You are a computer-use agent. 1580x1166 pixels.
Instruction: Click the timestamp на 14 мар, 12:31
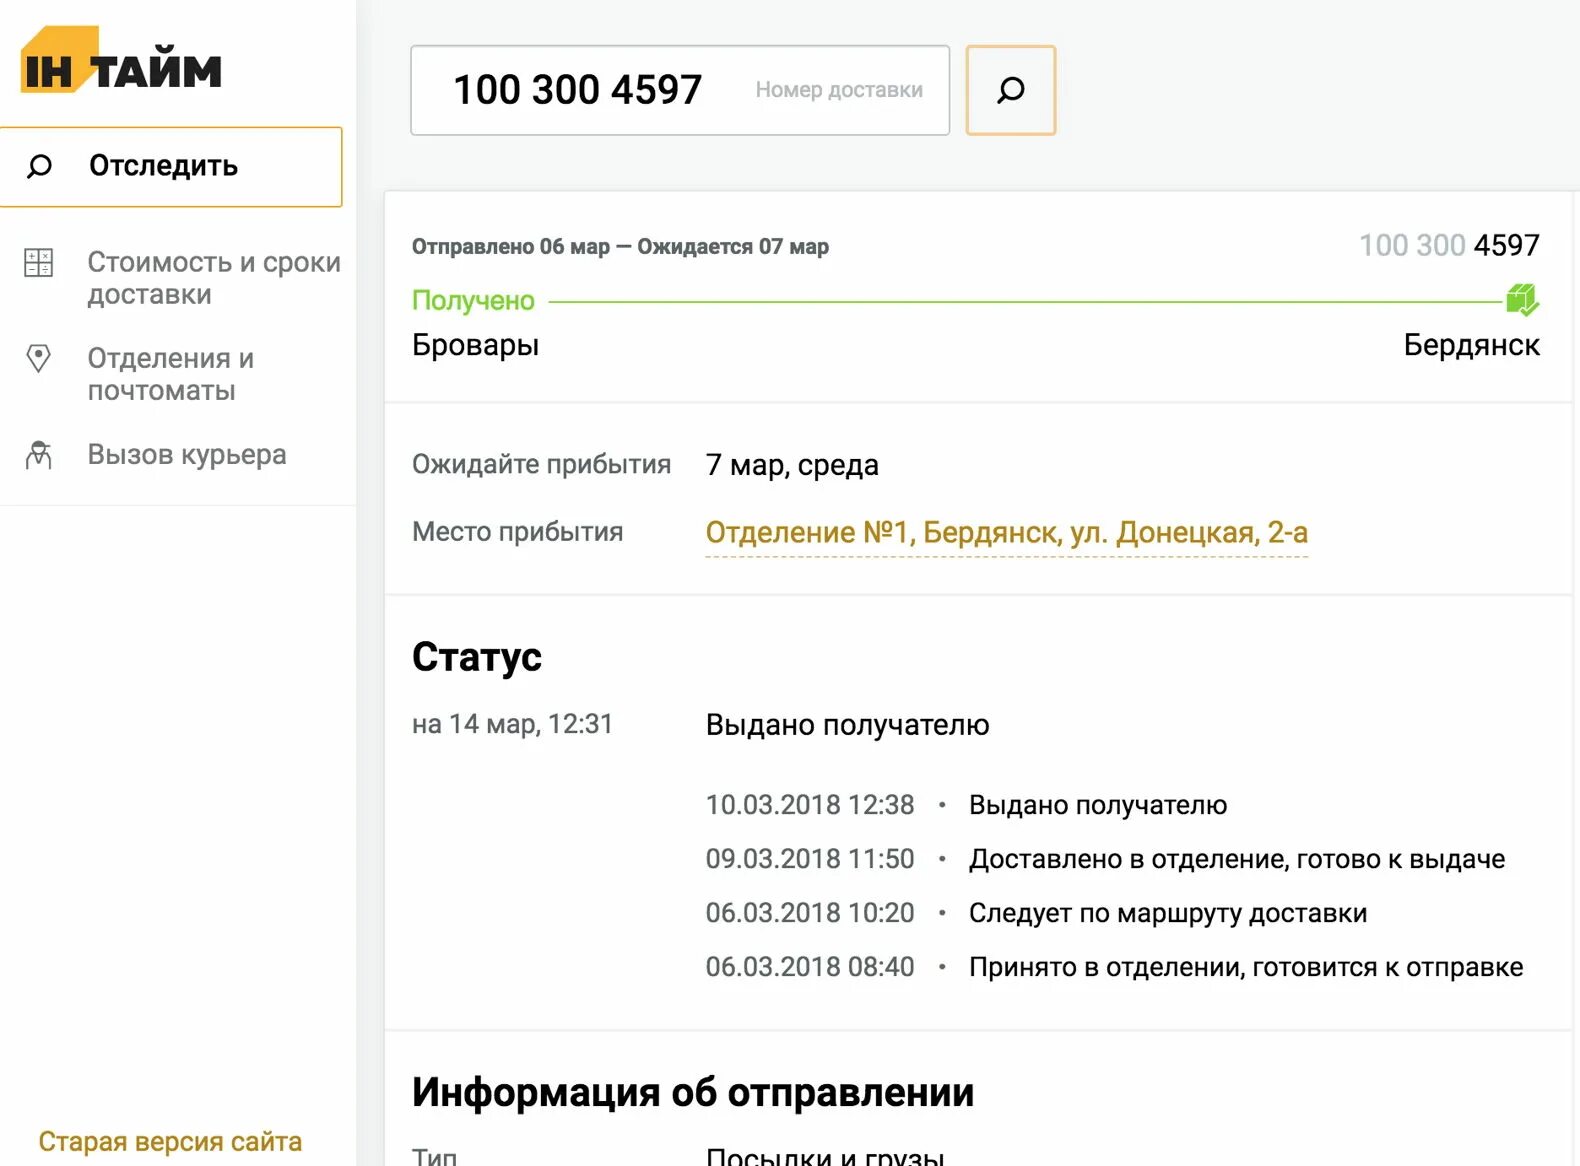512,724
